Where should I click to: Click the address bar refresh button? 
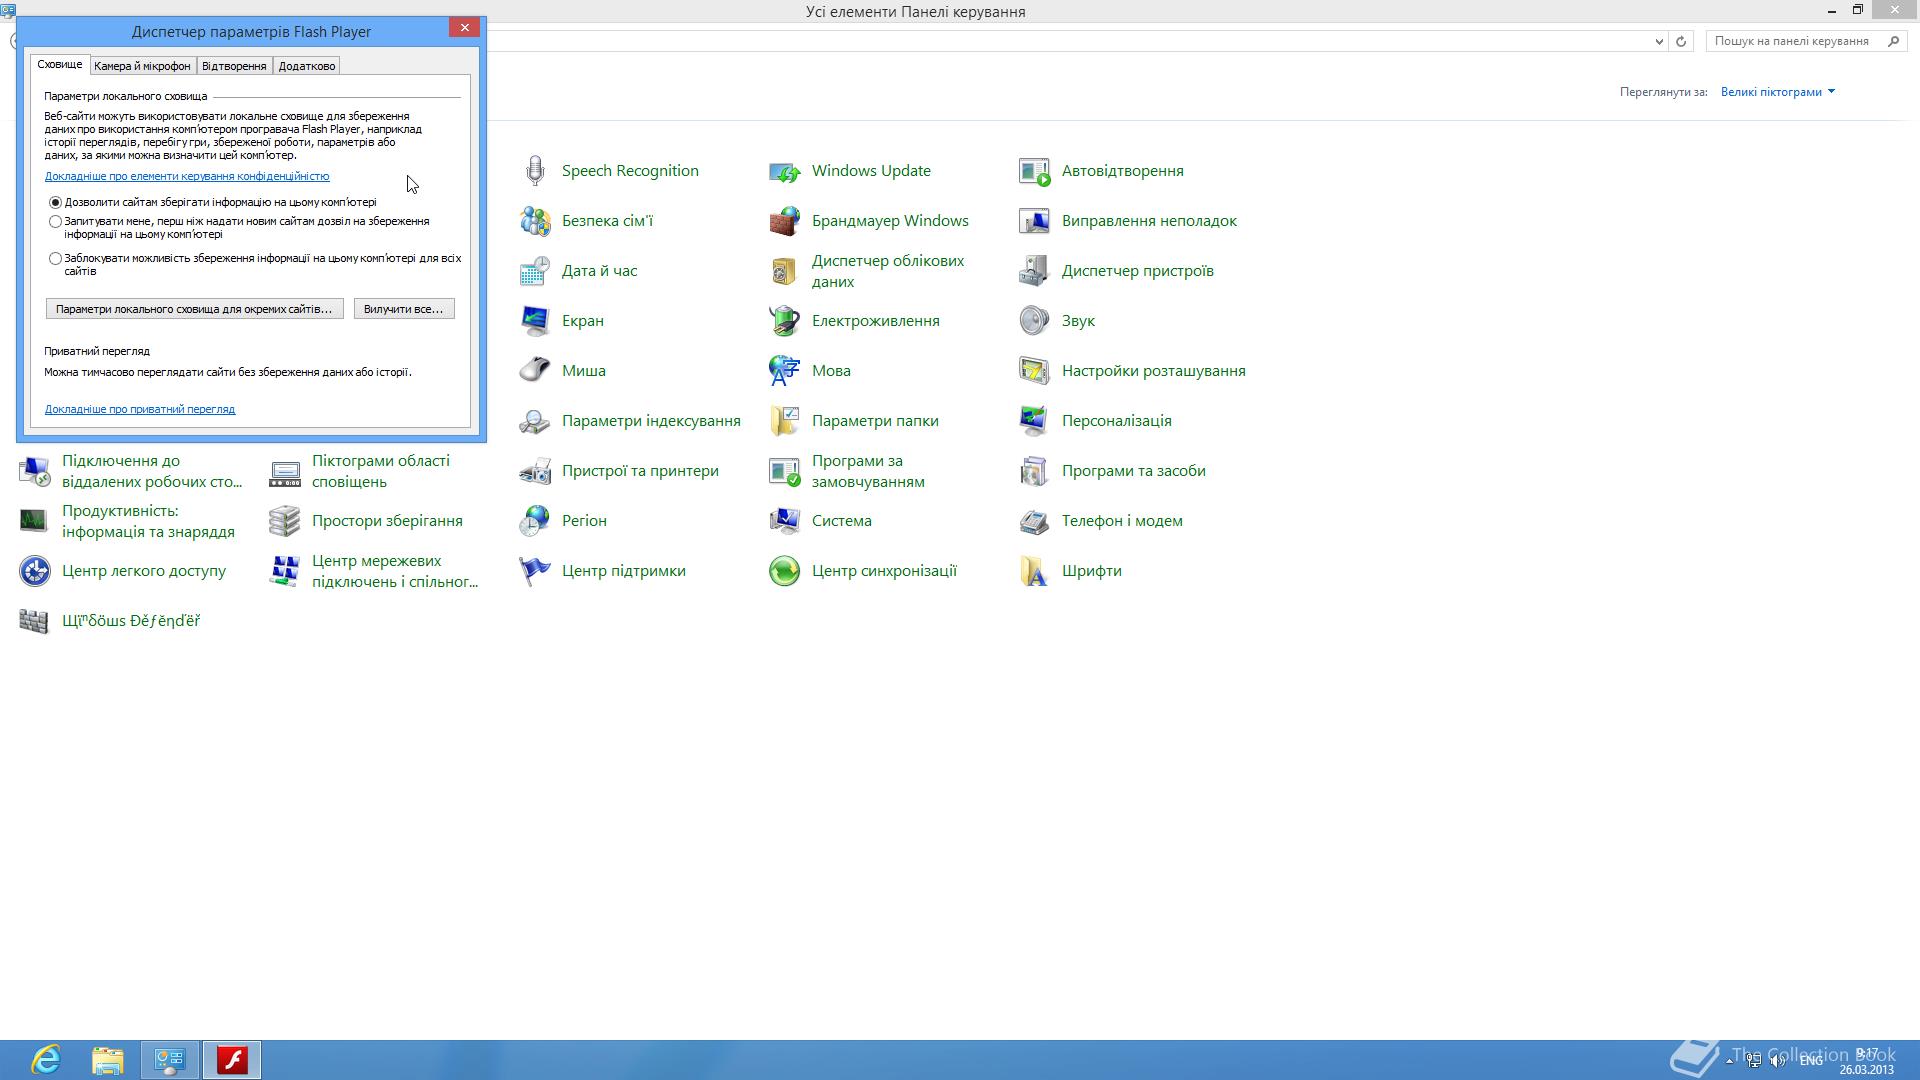click(x=1681, y=41)
